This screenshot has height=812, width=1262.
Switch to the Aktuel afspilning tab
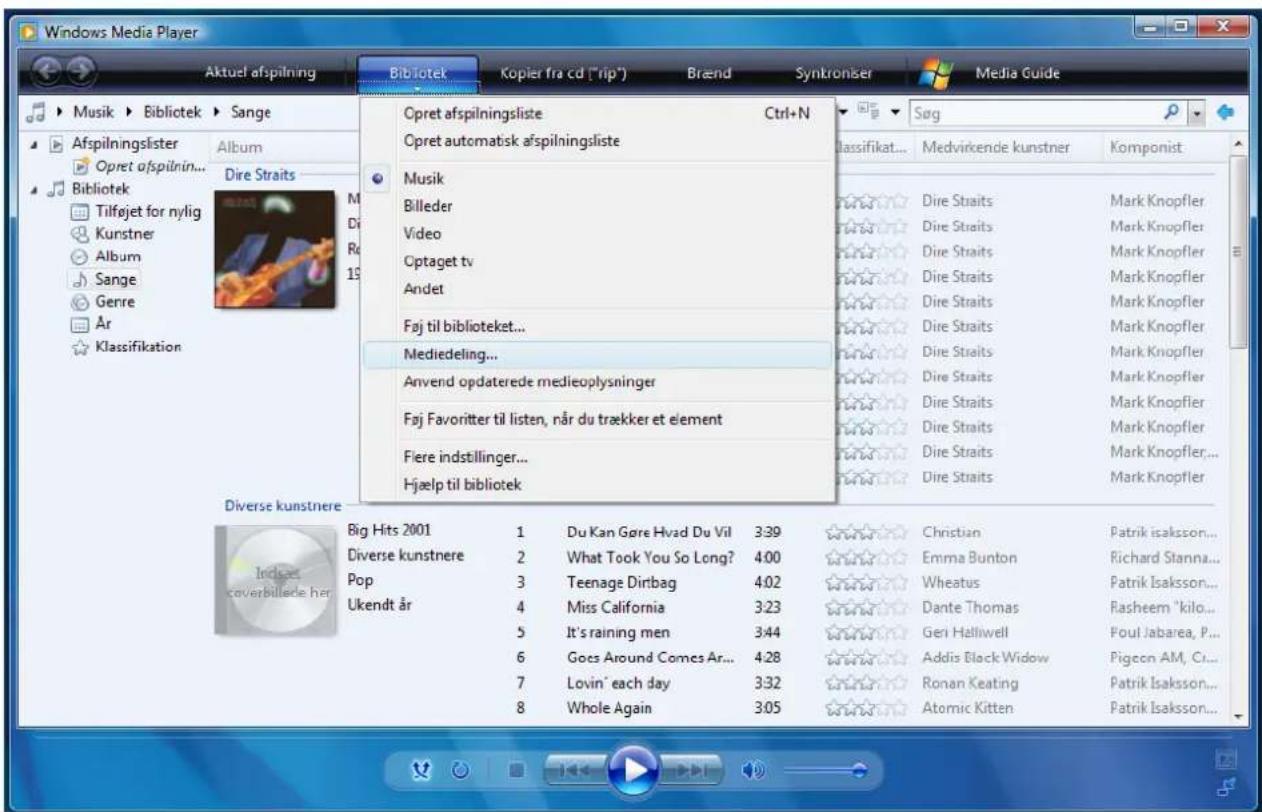click(260, 72)
